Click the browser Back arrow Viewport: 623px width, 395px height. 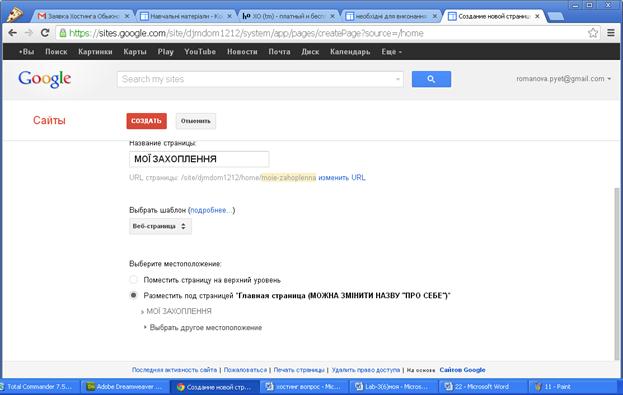(12, 33)
